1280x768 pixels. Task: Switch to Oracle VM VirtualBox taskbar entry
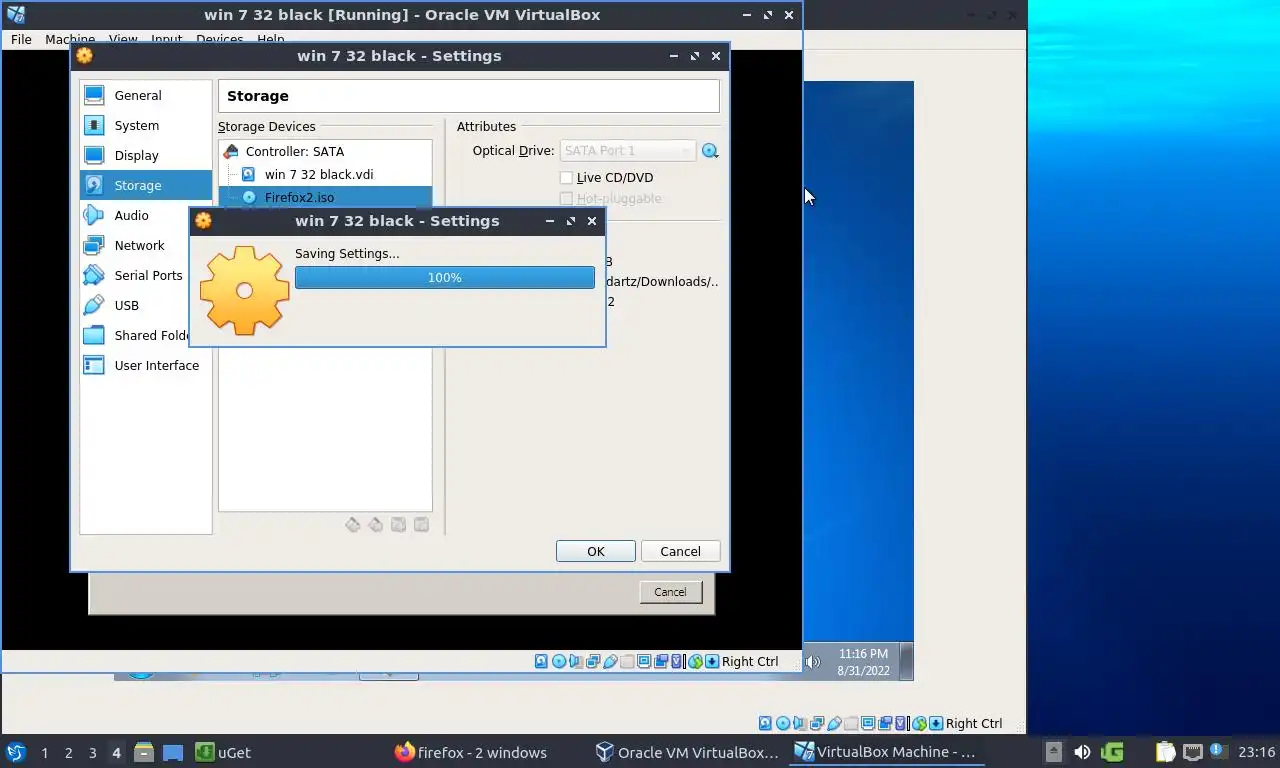point(687,752)
